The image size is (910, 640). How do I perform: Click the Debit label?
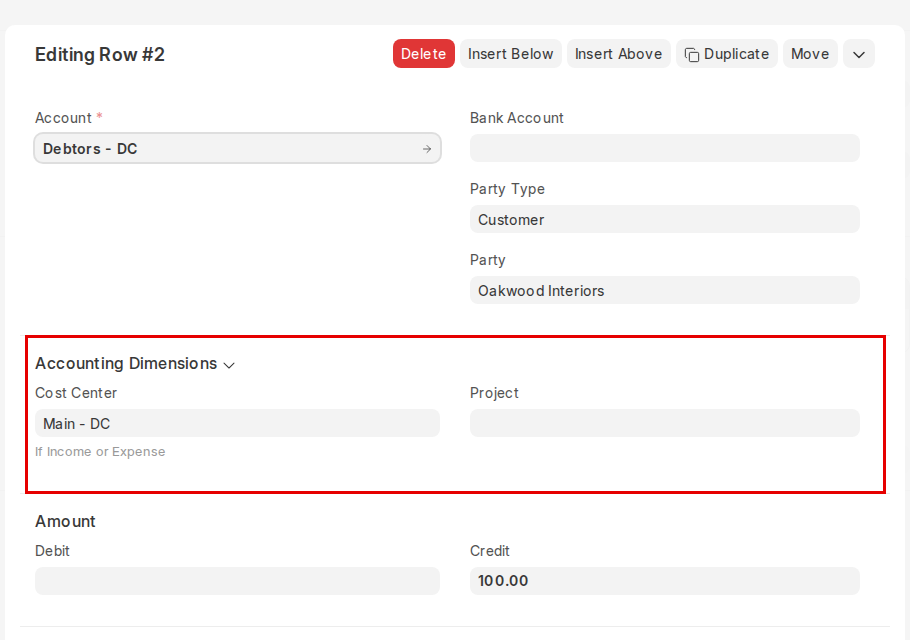[52, 551]
